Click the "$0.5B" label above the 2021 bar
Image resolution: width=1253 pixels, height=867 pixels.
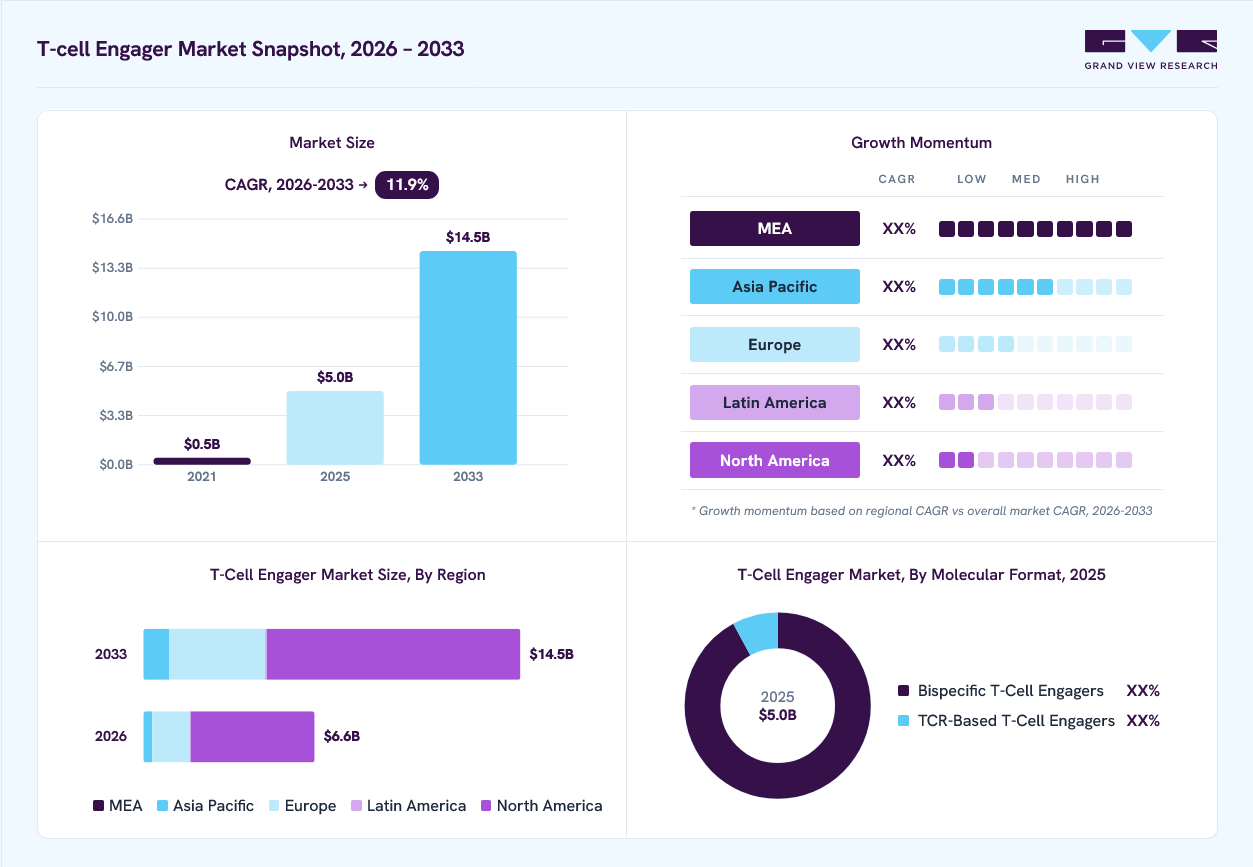click(x=202, y=443)
